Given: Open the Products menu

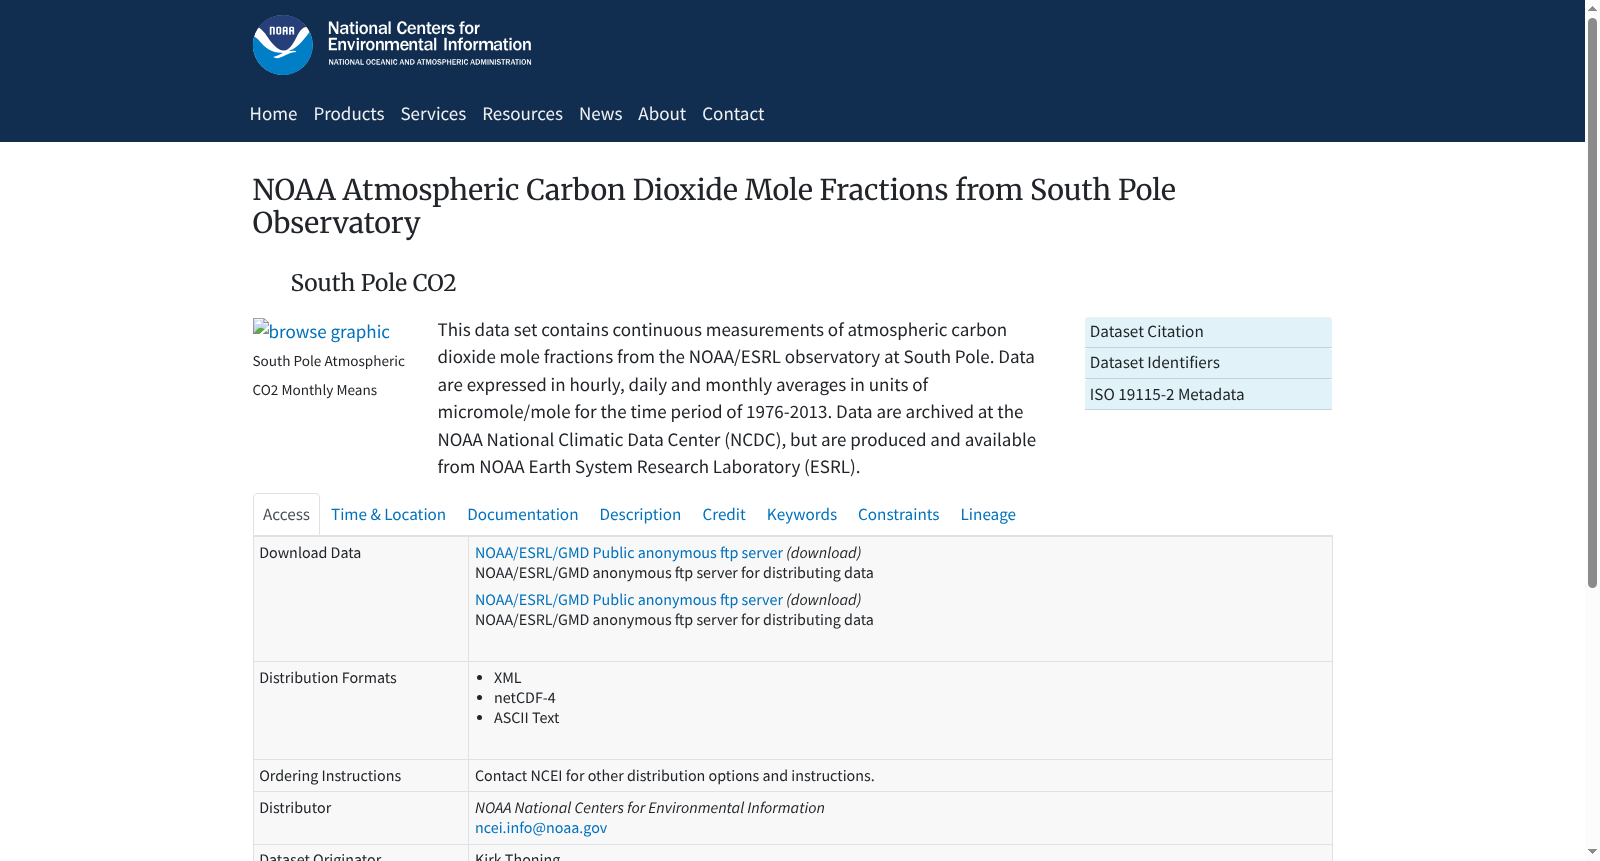Looking at the screenshot, I should [x=349, y=114].
